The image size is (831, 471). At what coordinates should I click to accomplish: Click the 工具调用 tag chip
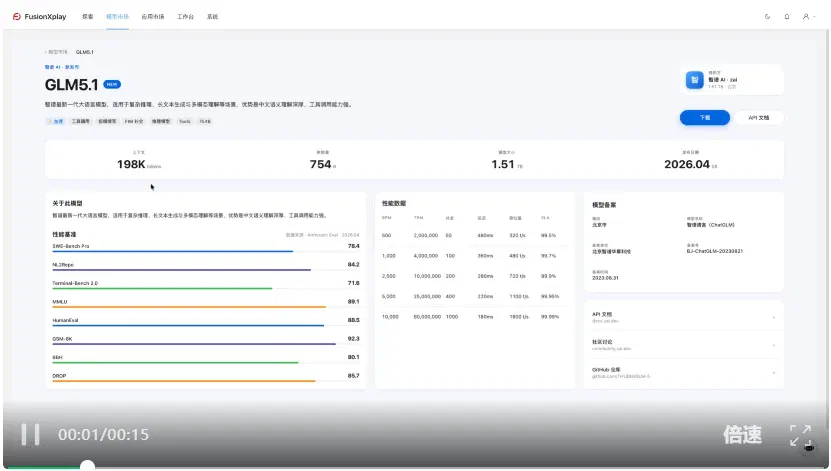tap(81, 121)
